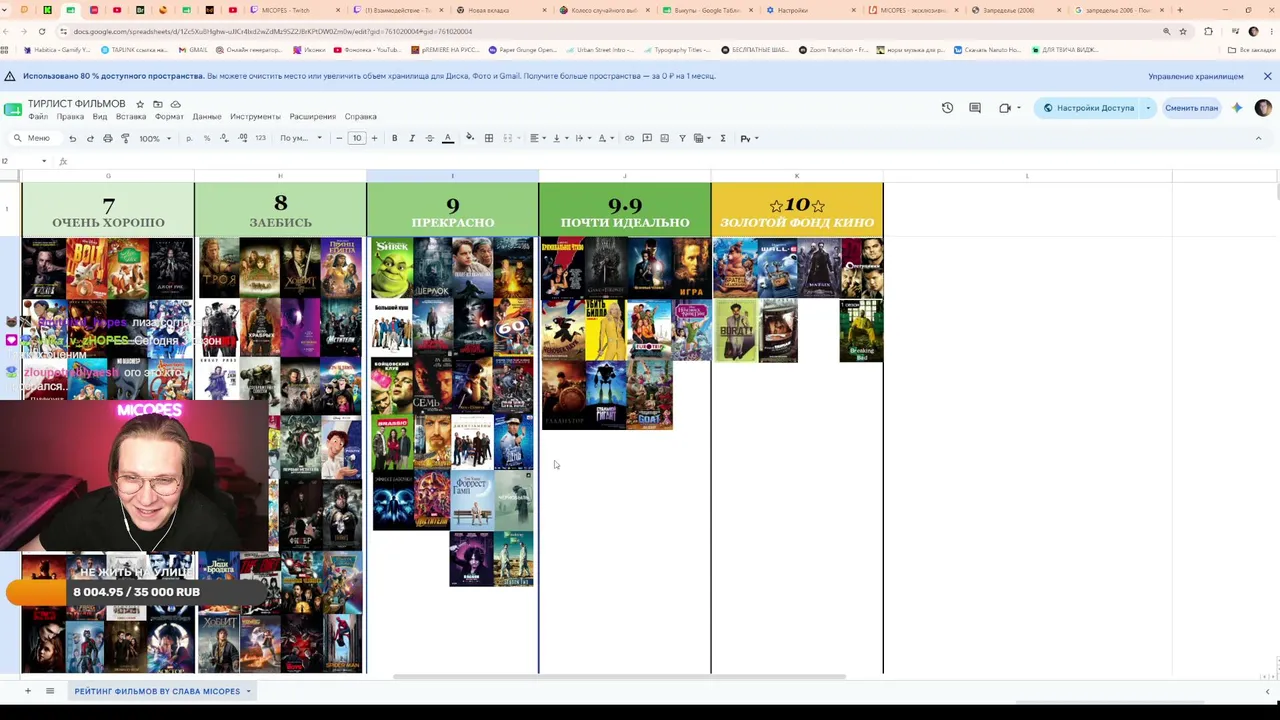Show all sheets list icon
Screen dimensions: 1280x720
pos(50,691)
